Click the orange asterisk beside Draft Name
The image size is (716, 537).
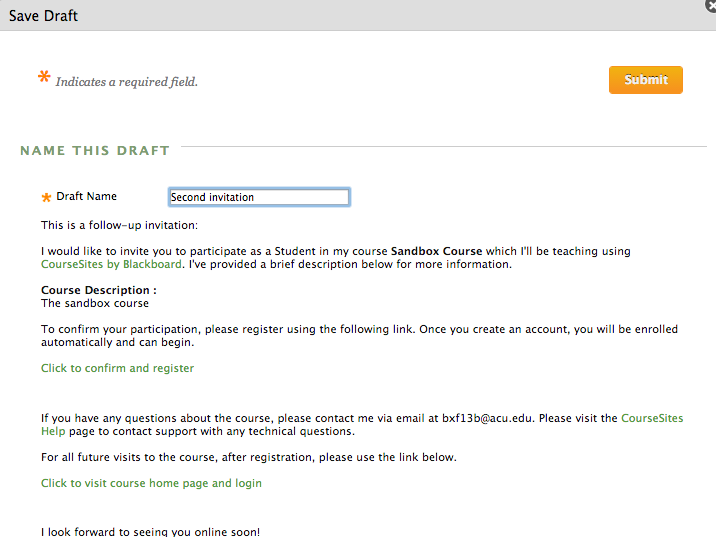point(46,198)
